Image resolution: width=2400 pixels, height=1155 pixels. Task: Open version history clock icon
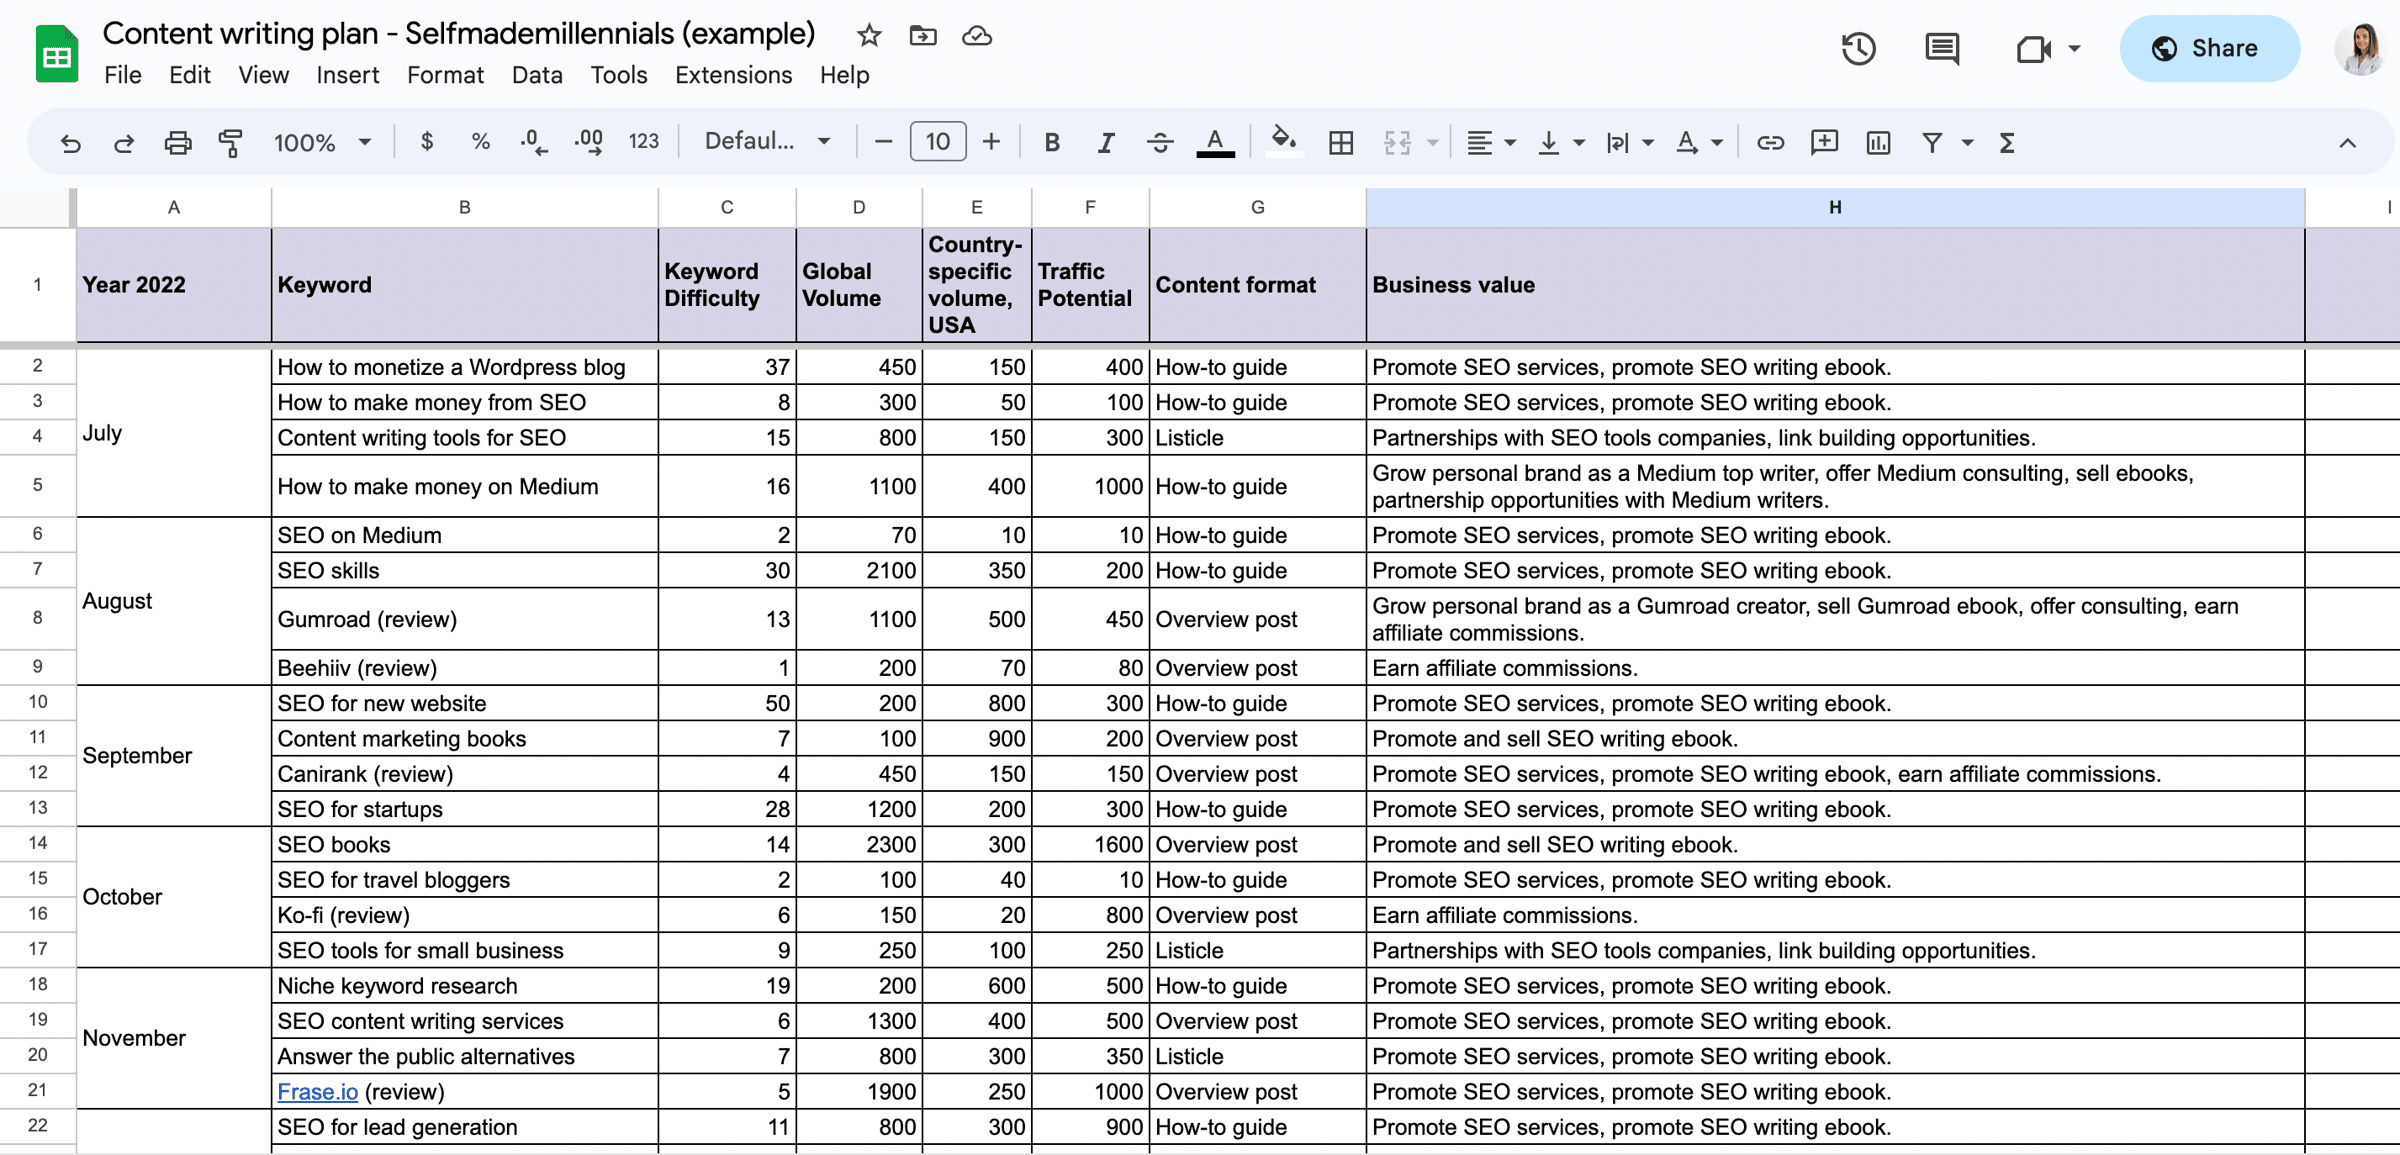tap(1858, 48)
